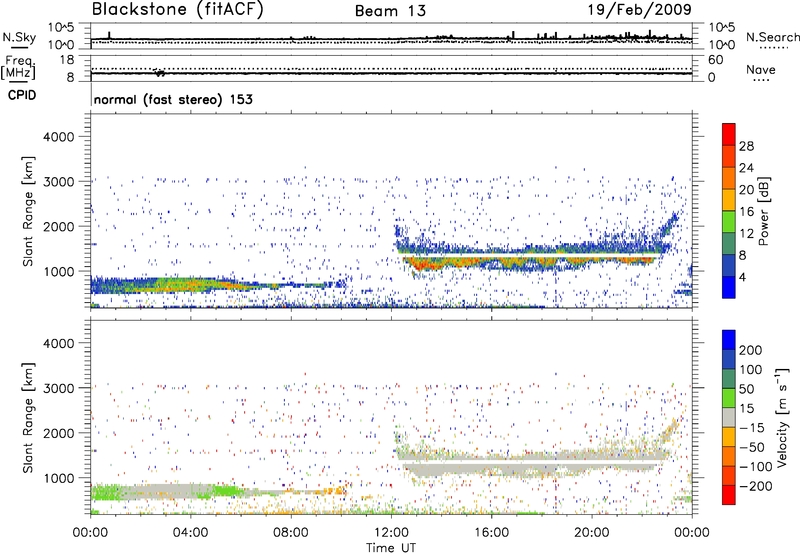Click the '2000' tick of the velocity panel
Image resolution: width=800 pixels, height=554 pixels.
coord(58,433)
